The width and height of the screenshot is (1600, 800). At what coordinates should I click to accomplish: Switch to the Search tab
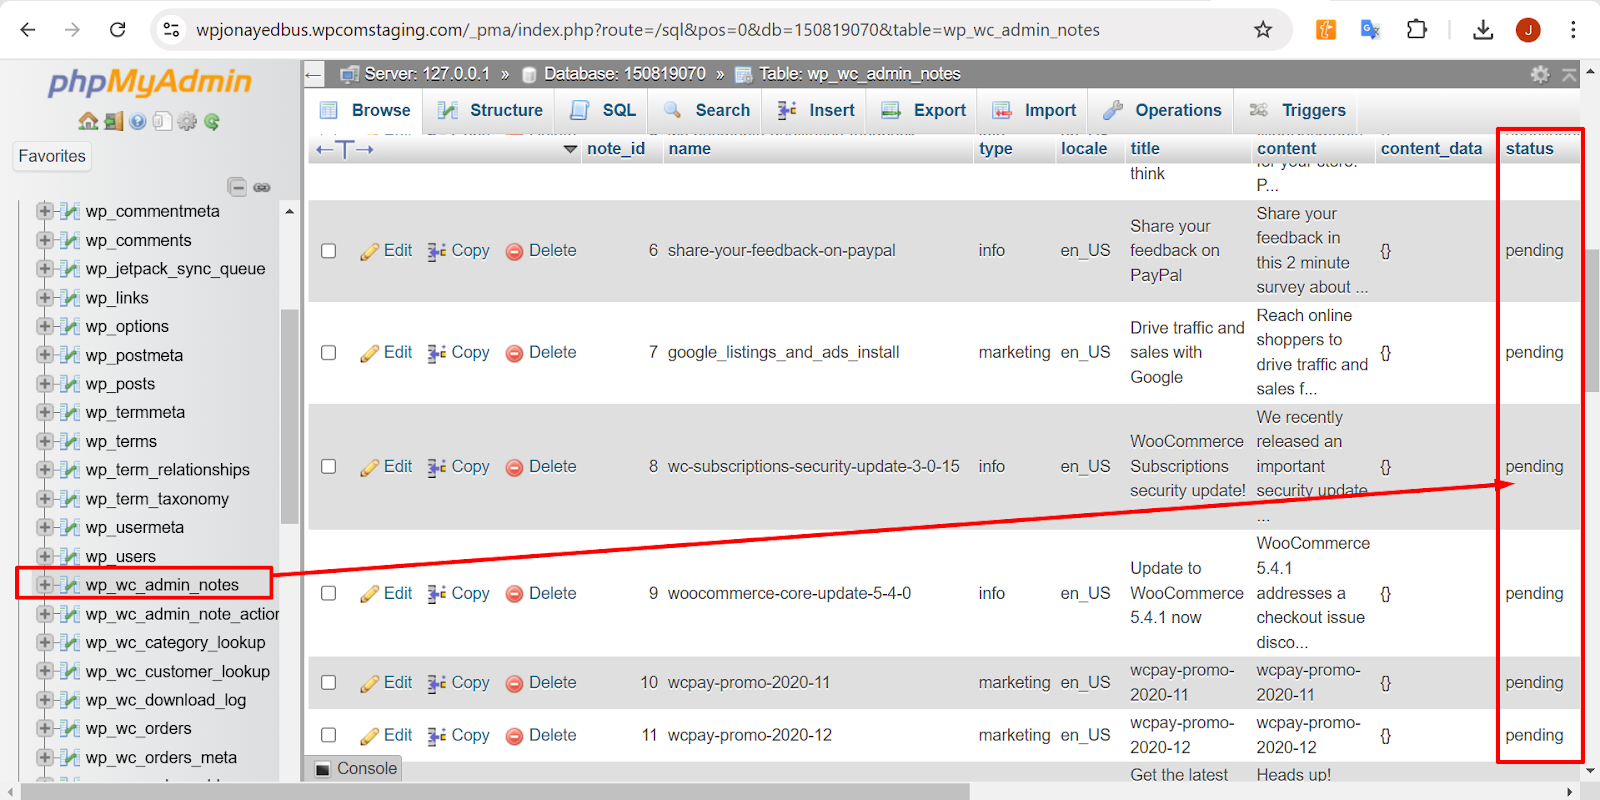[707, 110]
